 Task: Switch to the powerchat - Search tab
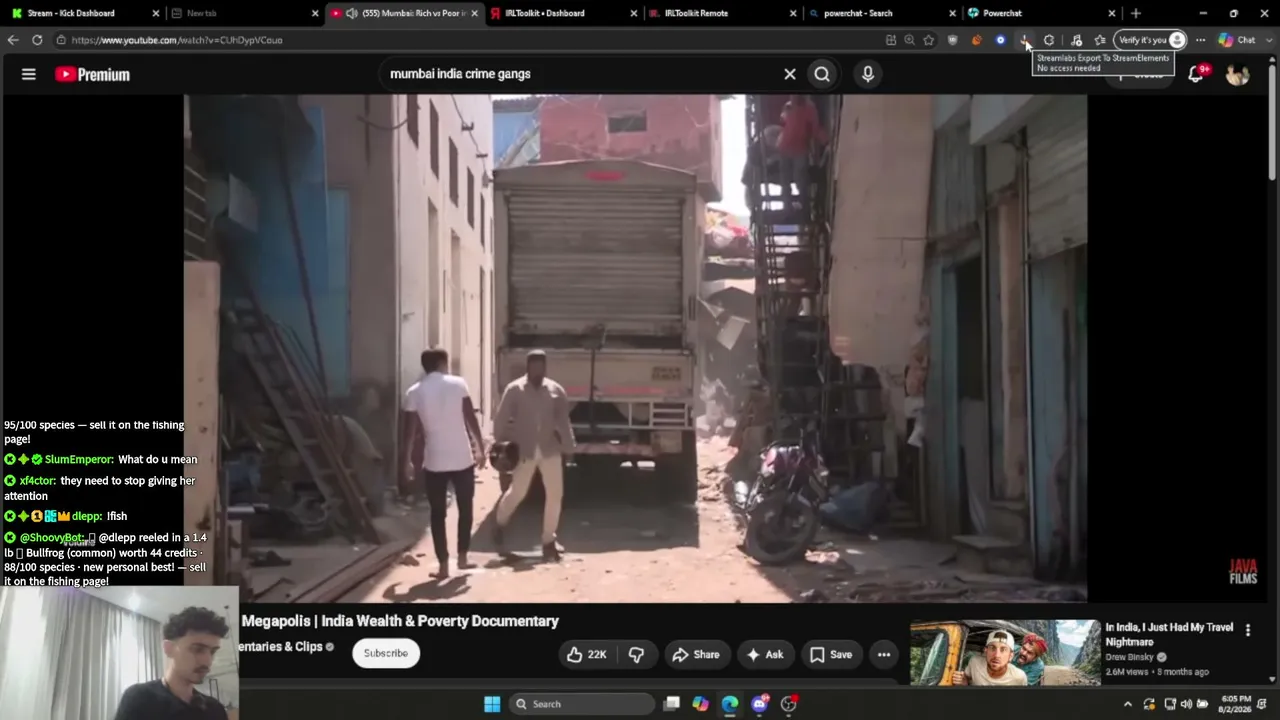pyautogui.click(x=881, y=13)
